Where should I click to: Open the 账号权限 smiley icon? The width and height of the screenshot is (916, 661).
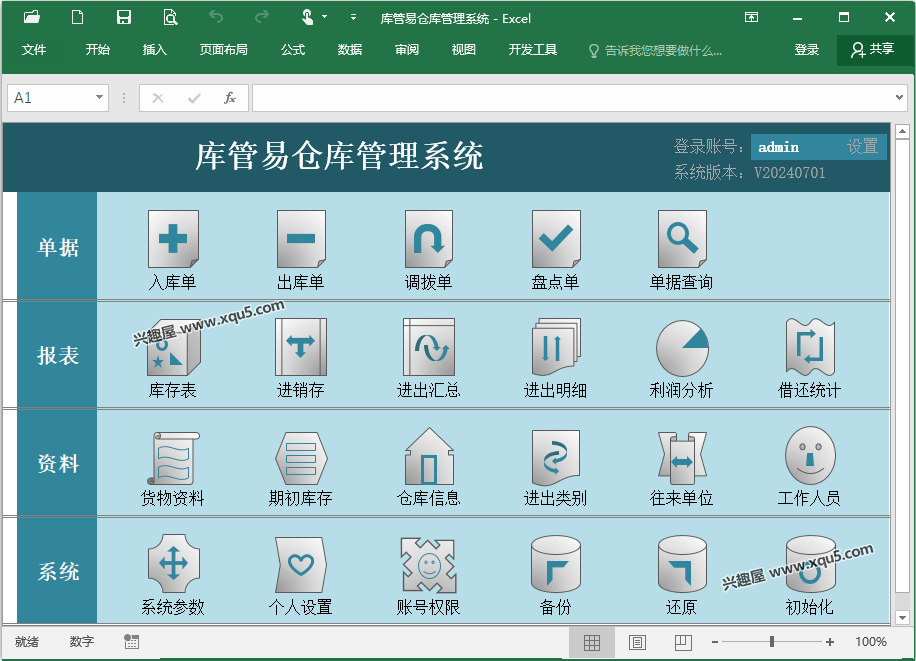(429, 565)
